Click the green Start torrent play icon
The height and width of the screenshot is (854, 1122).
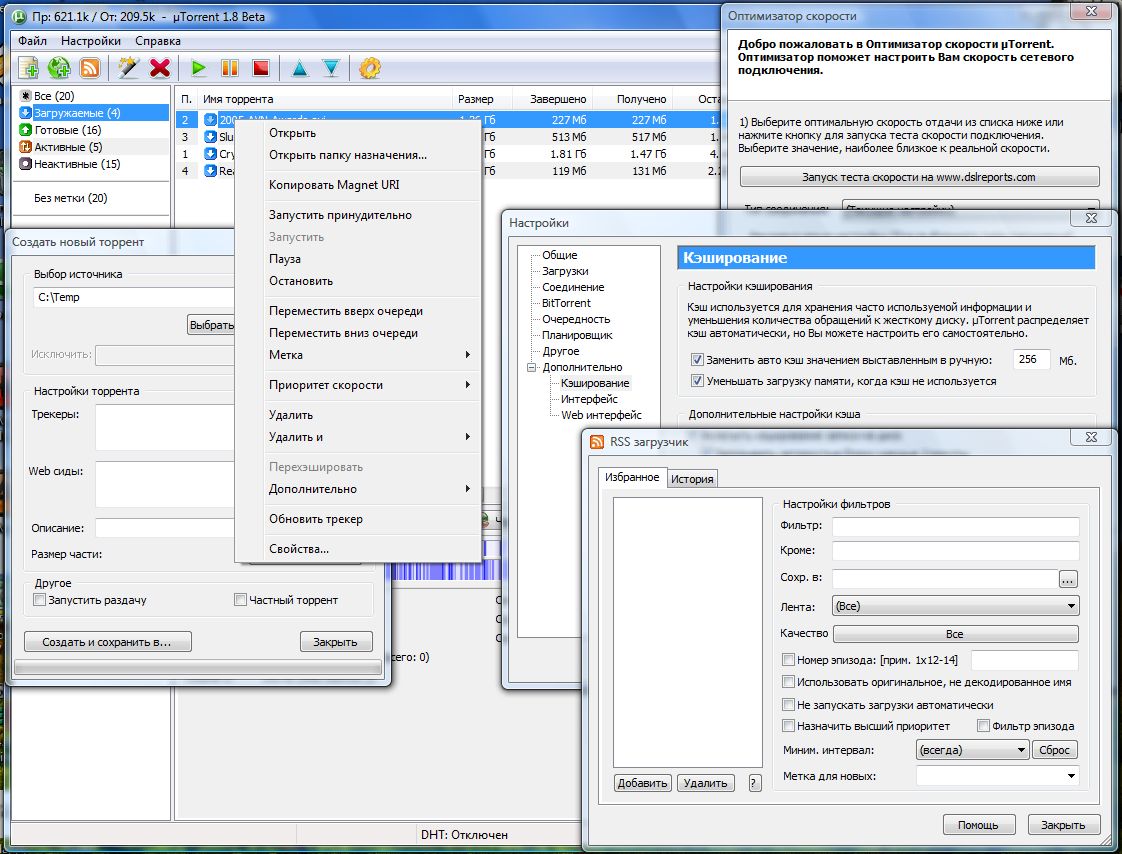coord(198,68)
